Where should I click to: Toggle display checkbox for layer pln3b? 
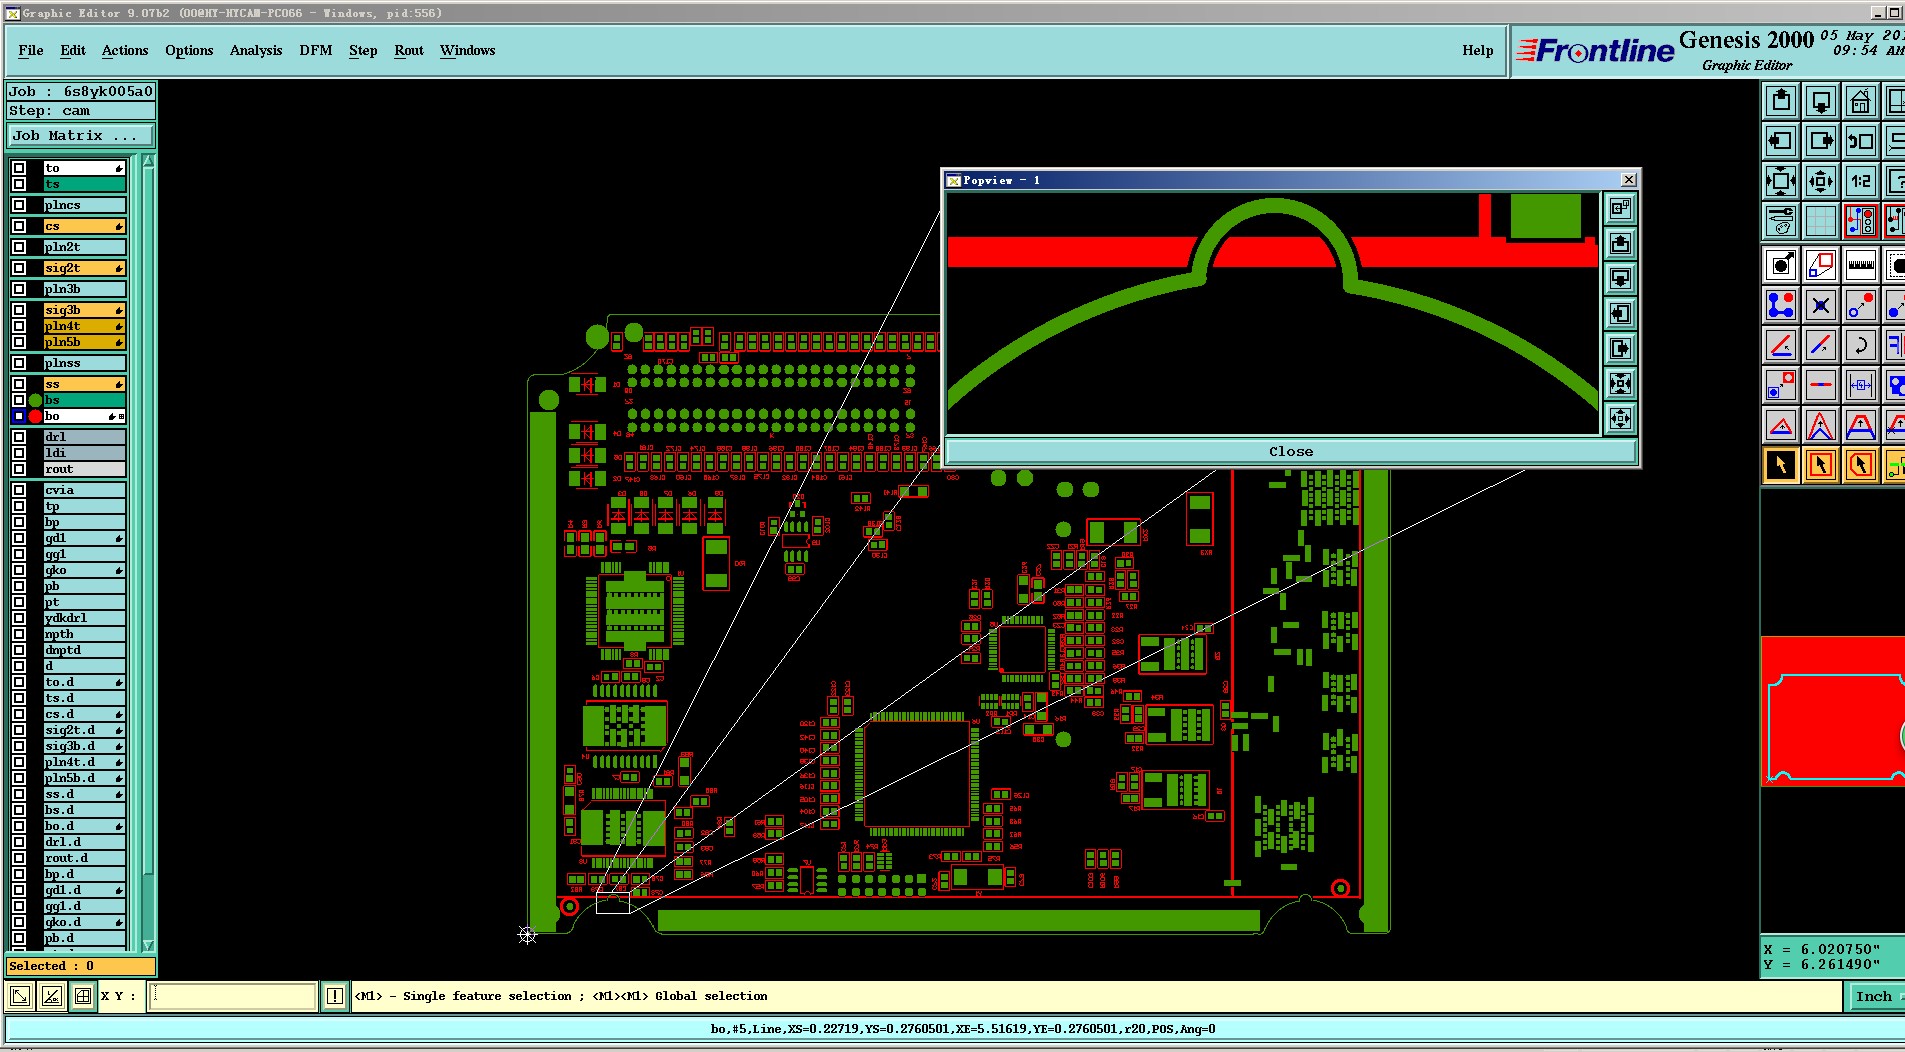pyautogui.click(x=19, y=289)
